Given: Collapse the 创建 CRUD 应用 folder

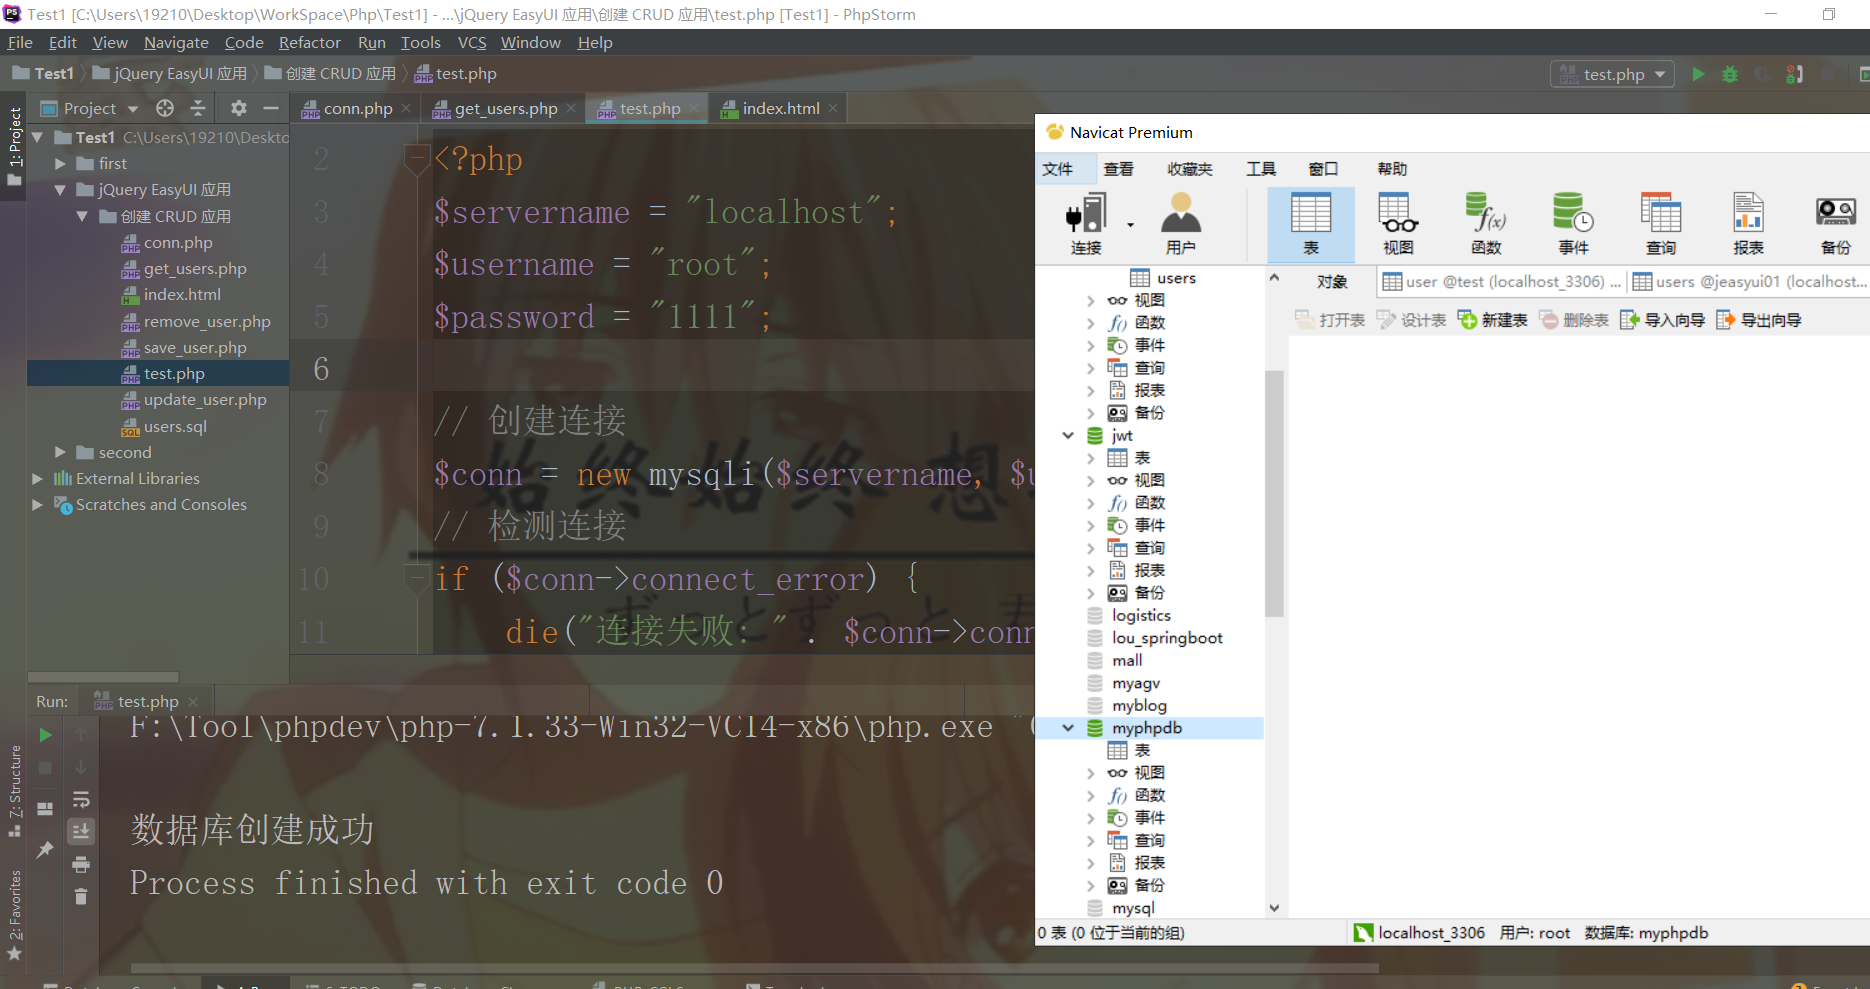Looking at the screenshot, I should tap(82, 216).
